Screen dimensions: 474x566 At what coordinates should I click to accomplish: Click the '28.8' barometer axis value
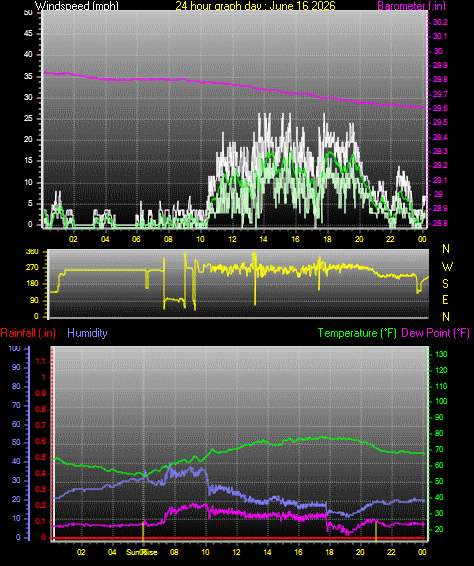[x=440, y=223]
